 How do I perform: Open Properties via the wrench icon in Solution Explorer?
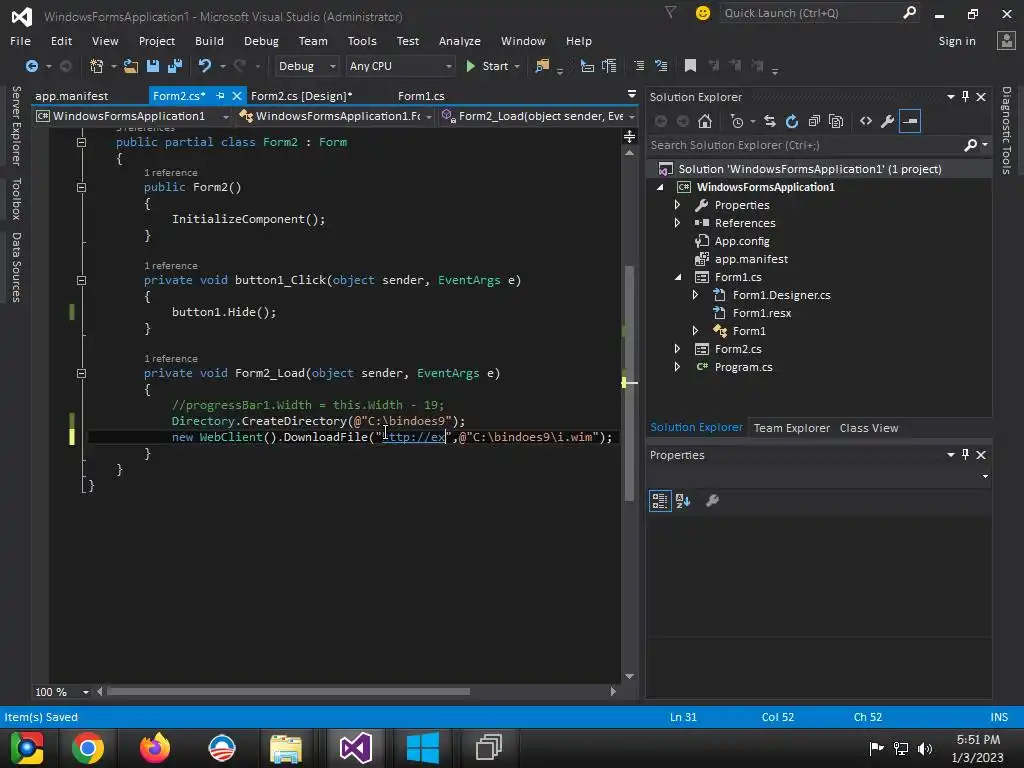point(888,121)
